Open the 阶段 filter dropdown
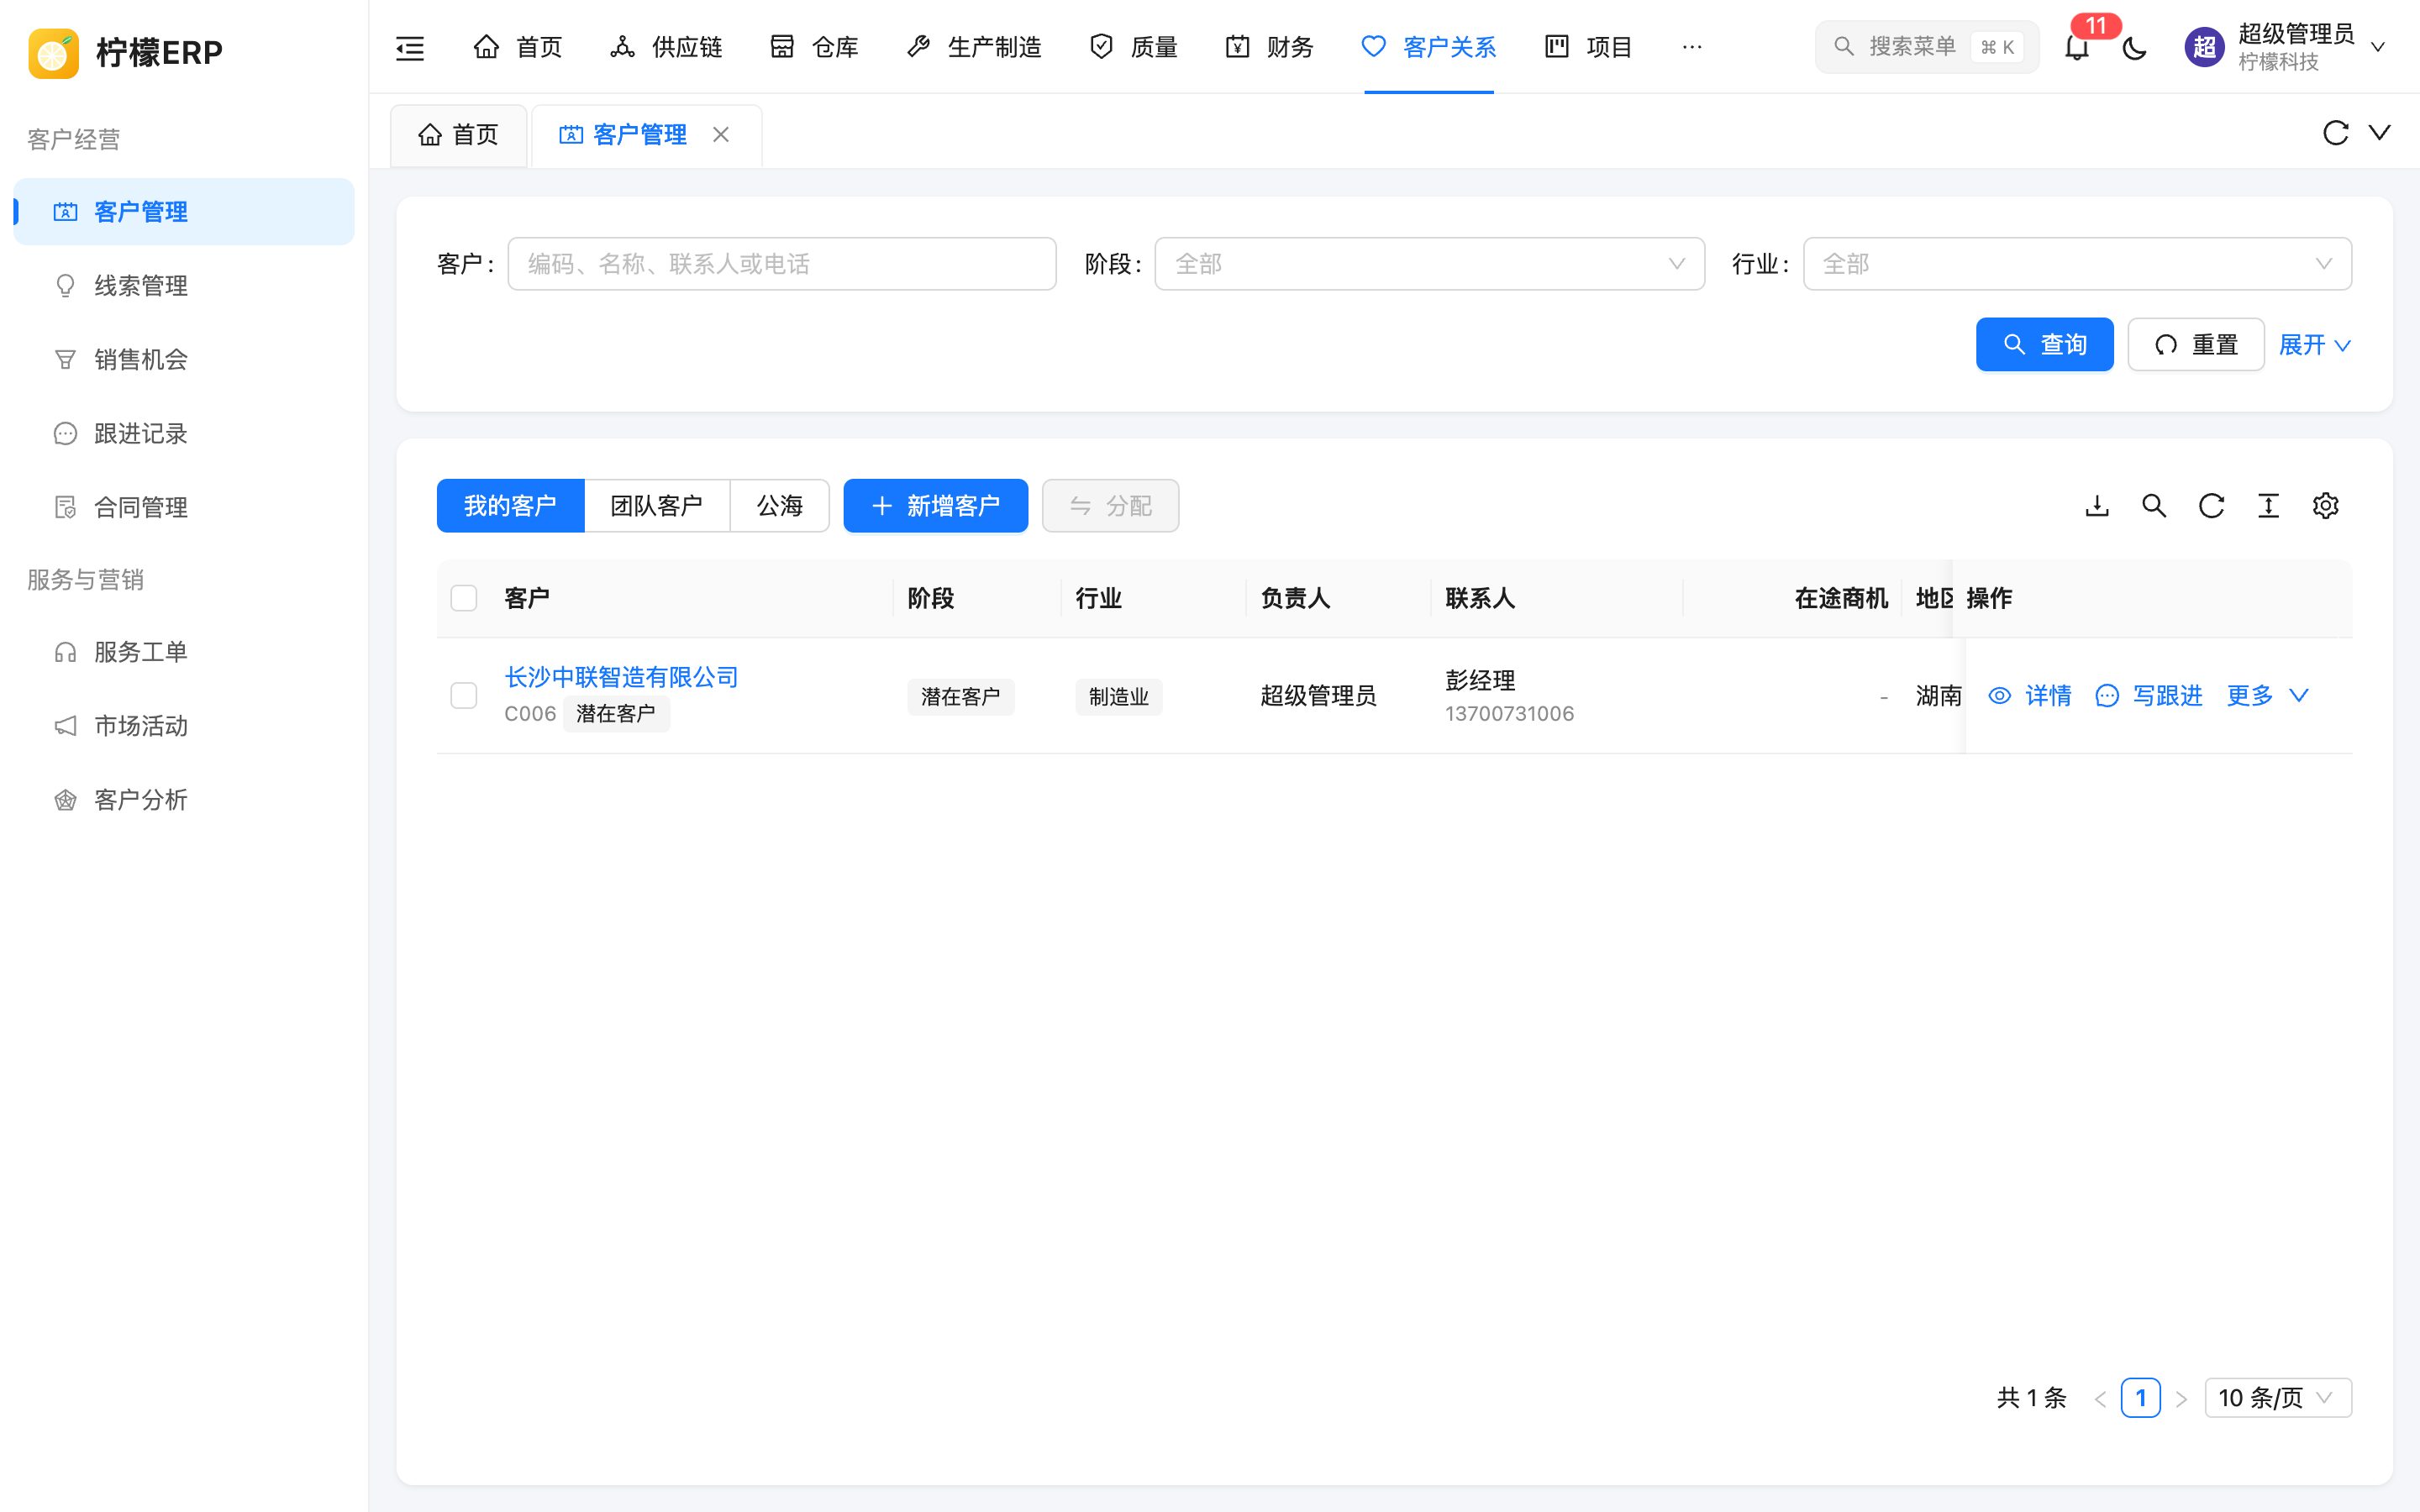 (x=1429, y=264)
